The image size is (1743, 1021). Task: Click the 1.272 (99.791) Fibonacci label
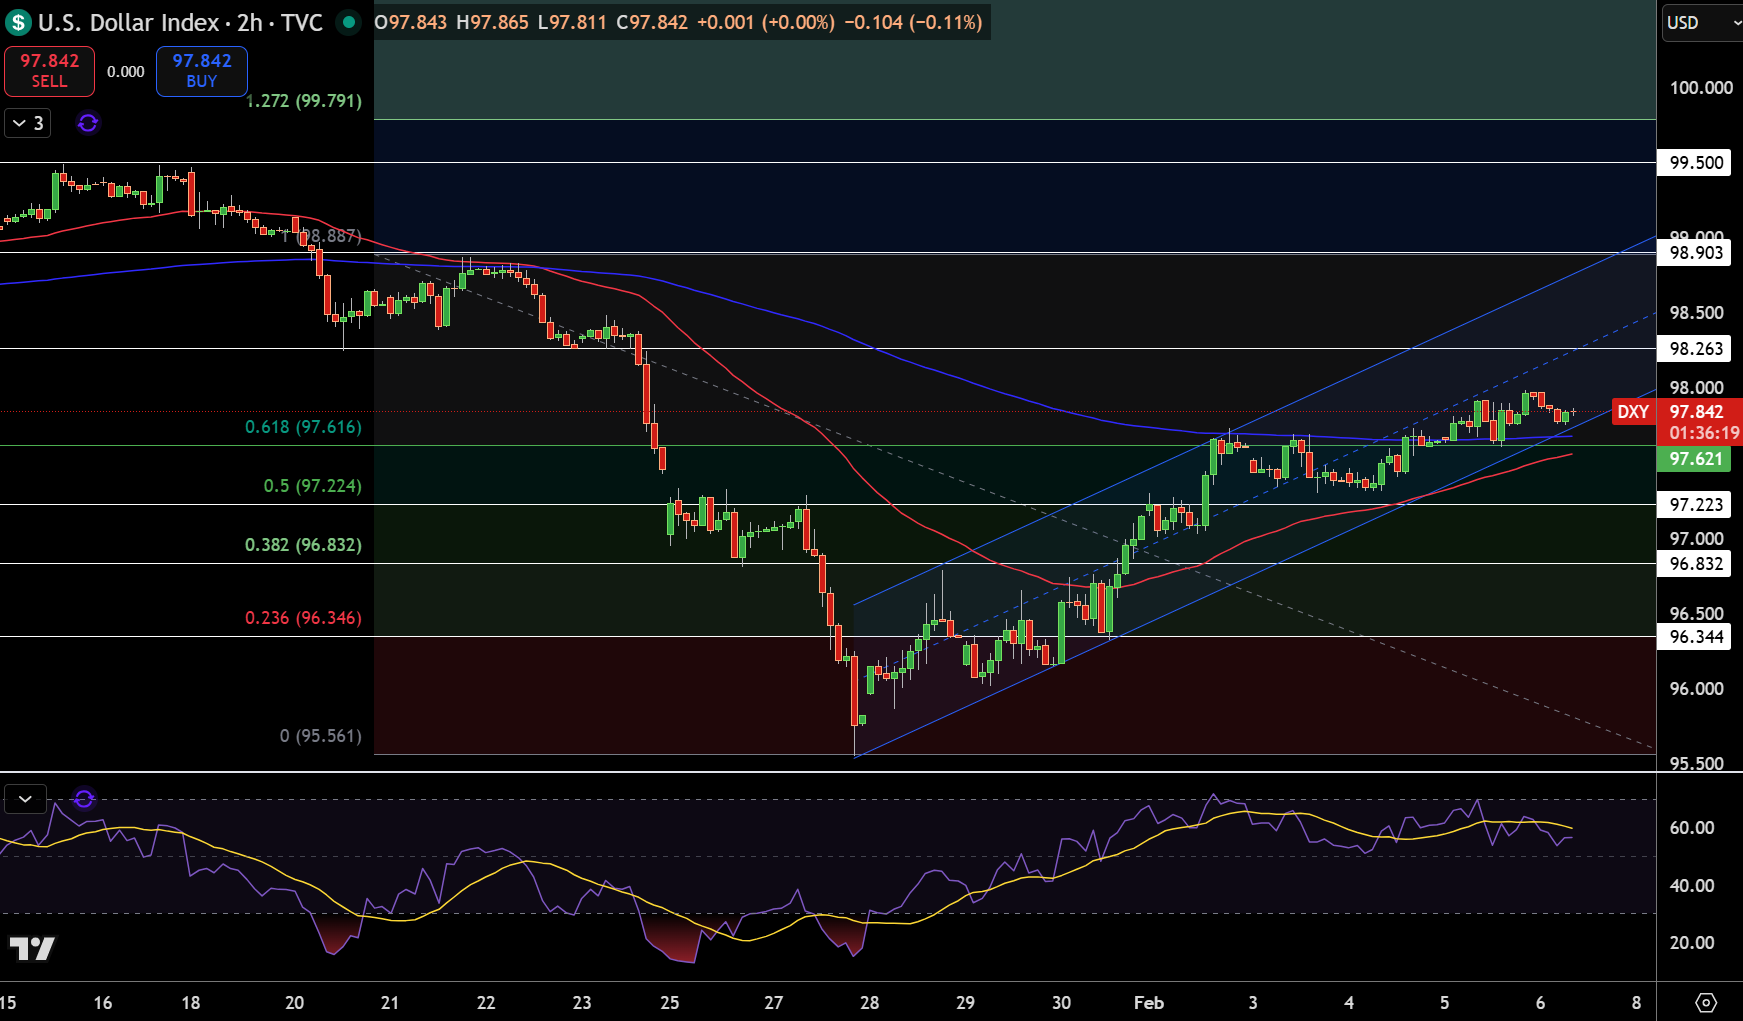tap(304, 101)
